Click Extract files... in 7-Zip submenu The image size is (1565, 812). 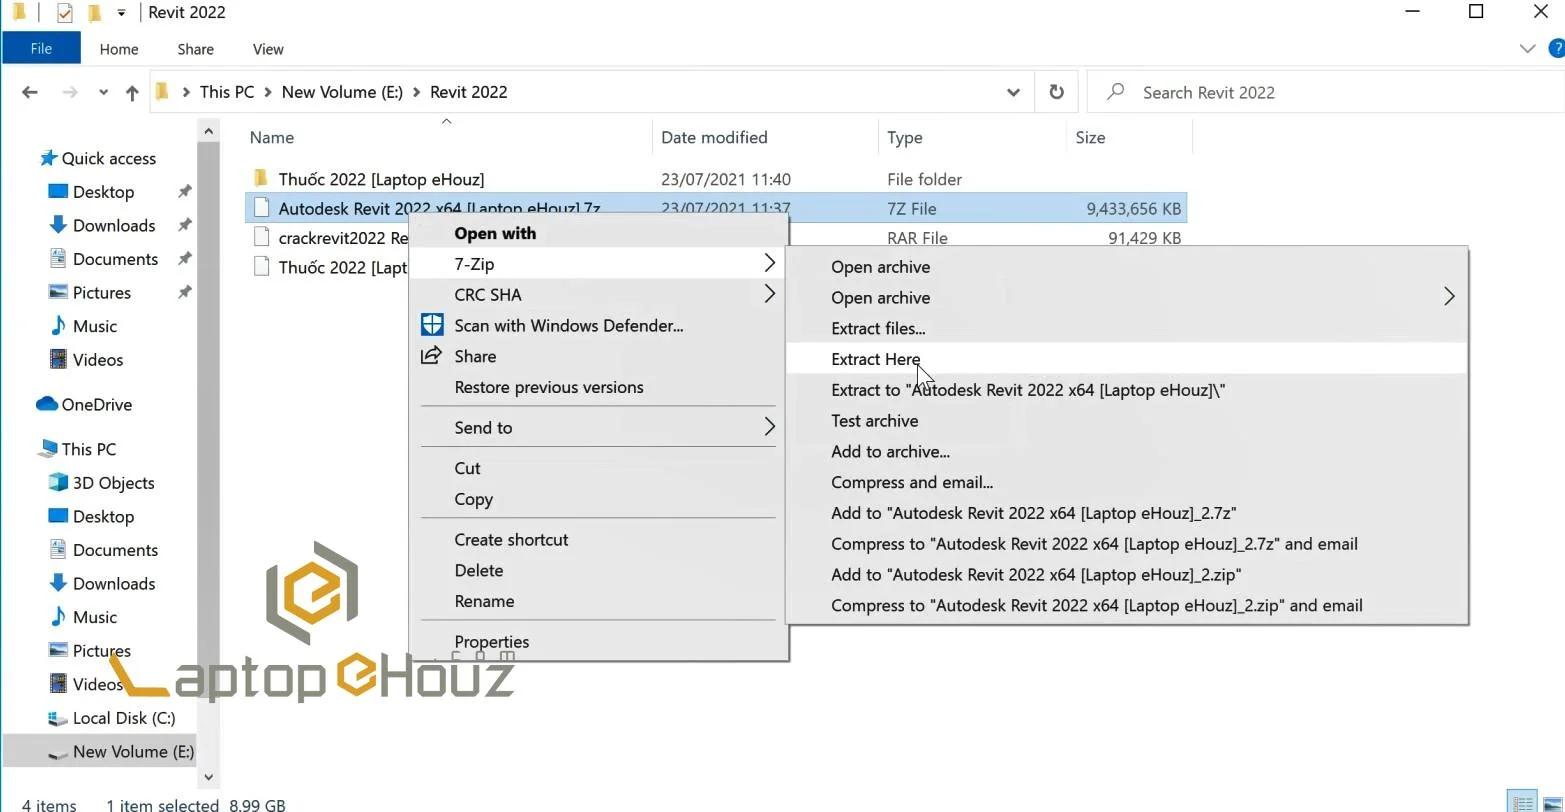pyautogui.click(x=1127, y=328)
